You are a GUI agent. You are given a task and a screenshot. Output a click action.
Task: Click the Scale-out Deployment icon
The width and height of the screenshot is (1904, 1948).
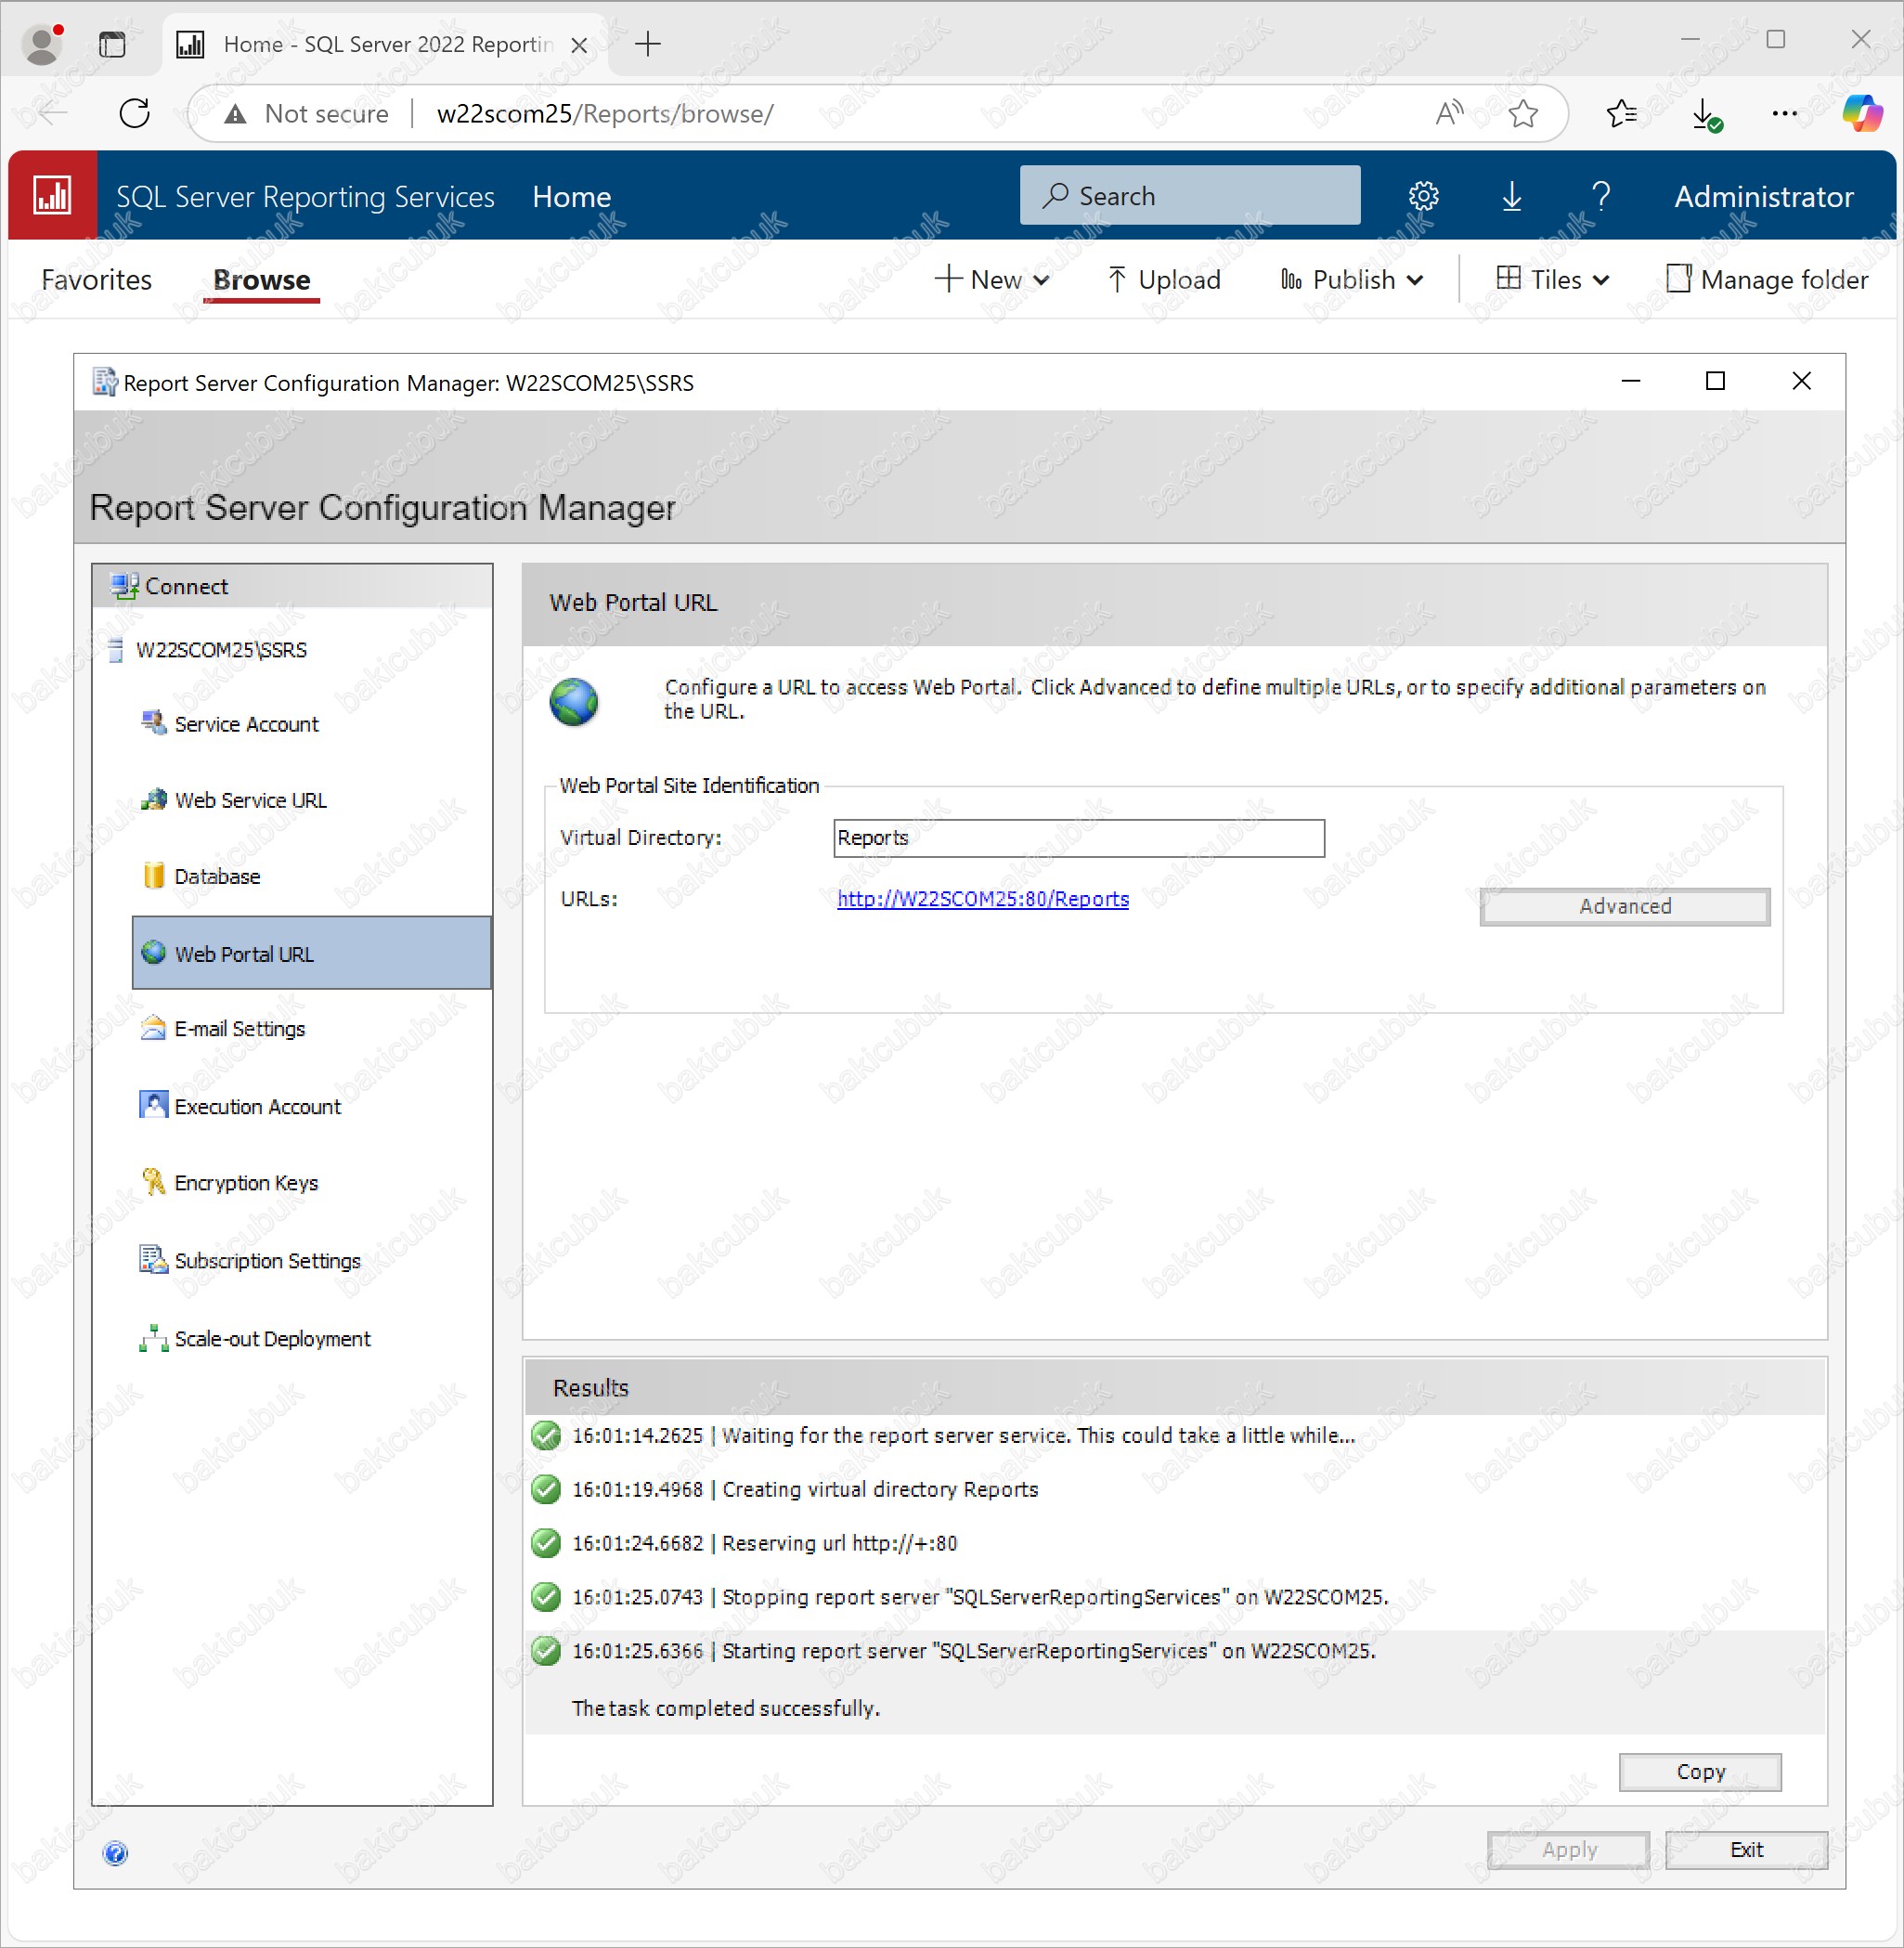153,1338
